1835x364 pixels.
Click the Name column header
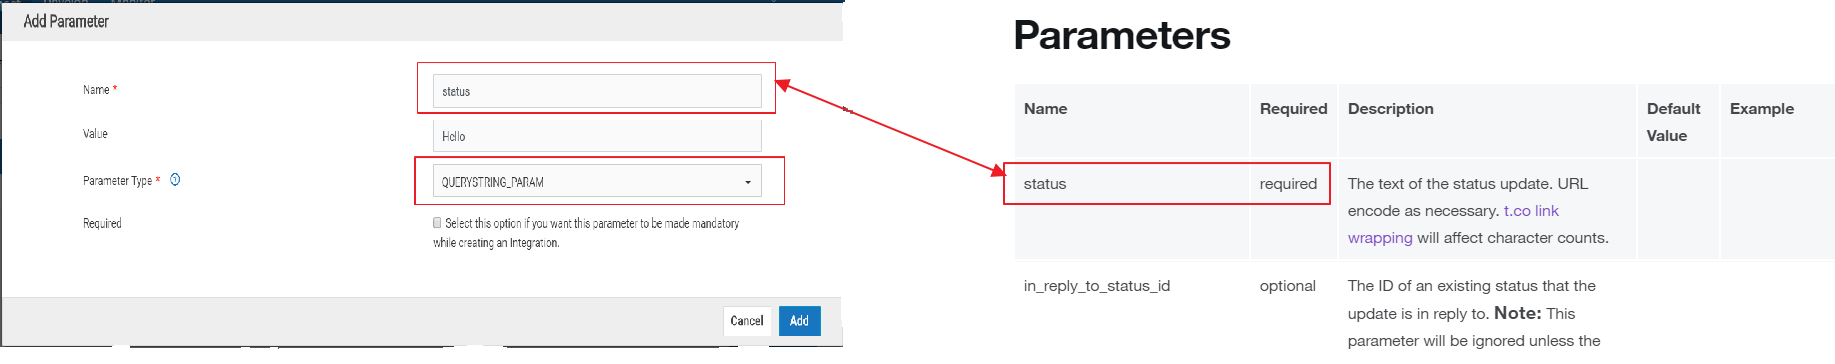click(1045, 109)
